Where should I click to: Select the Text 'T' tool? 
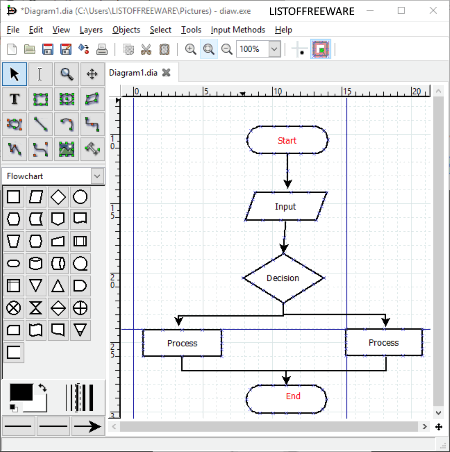click(x=14, y=99)
